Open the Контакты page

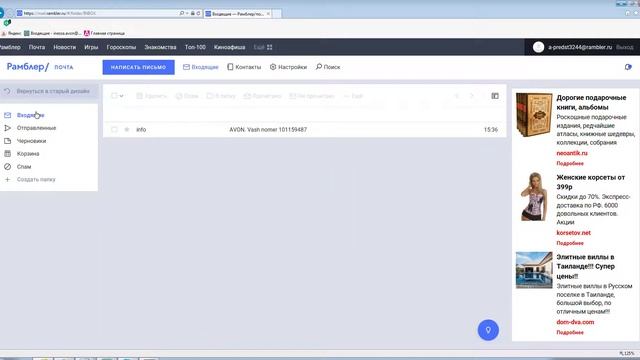pos(244,67)
